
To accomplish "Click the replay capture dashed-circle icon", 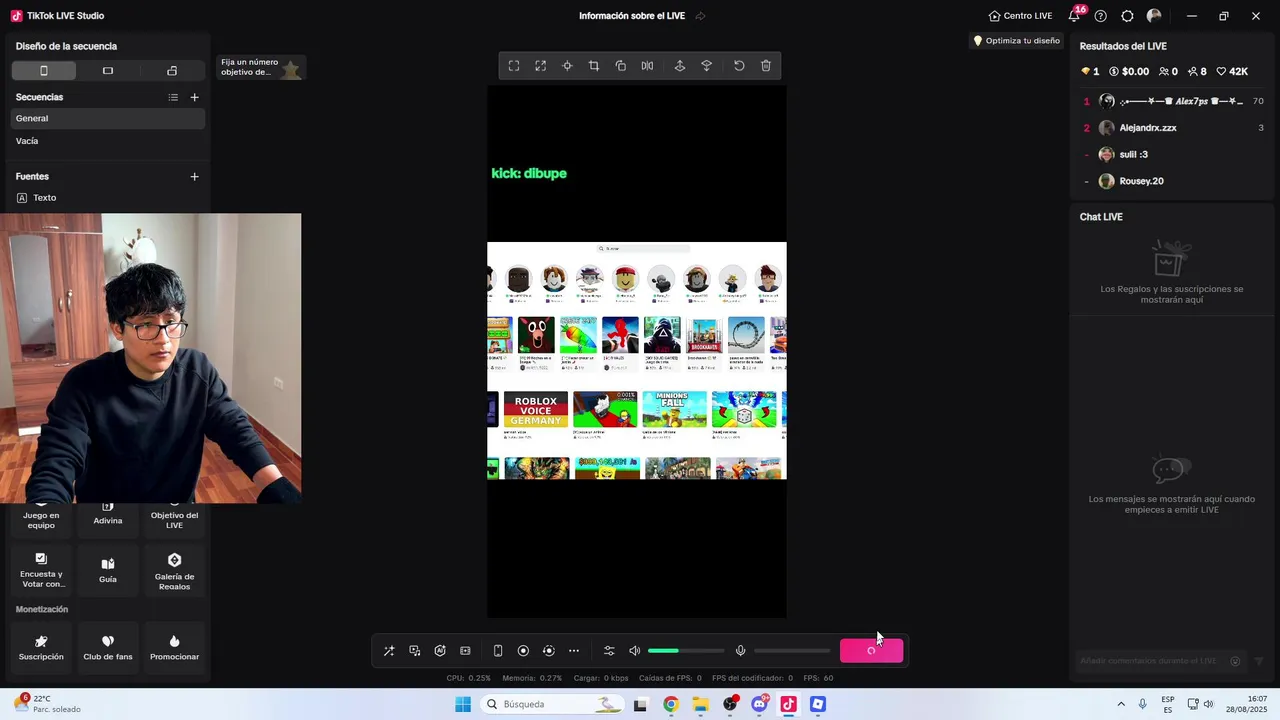I will pos(548,651).
